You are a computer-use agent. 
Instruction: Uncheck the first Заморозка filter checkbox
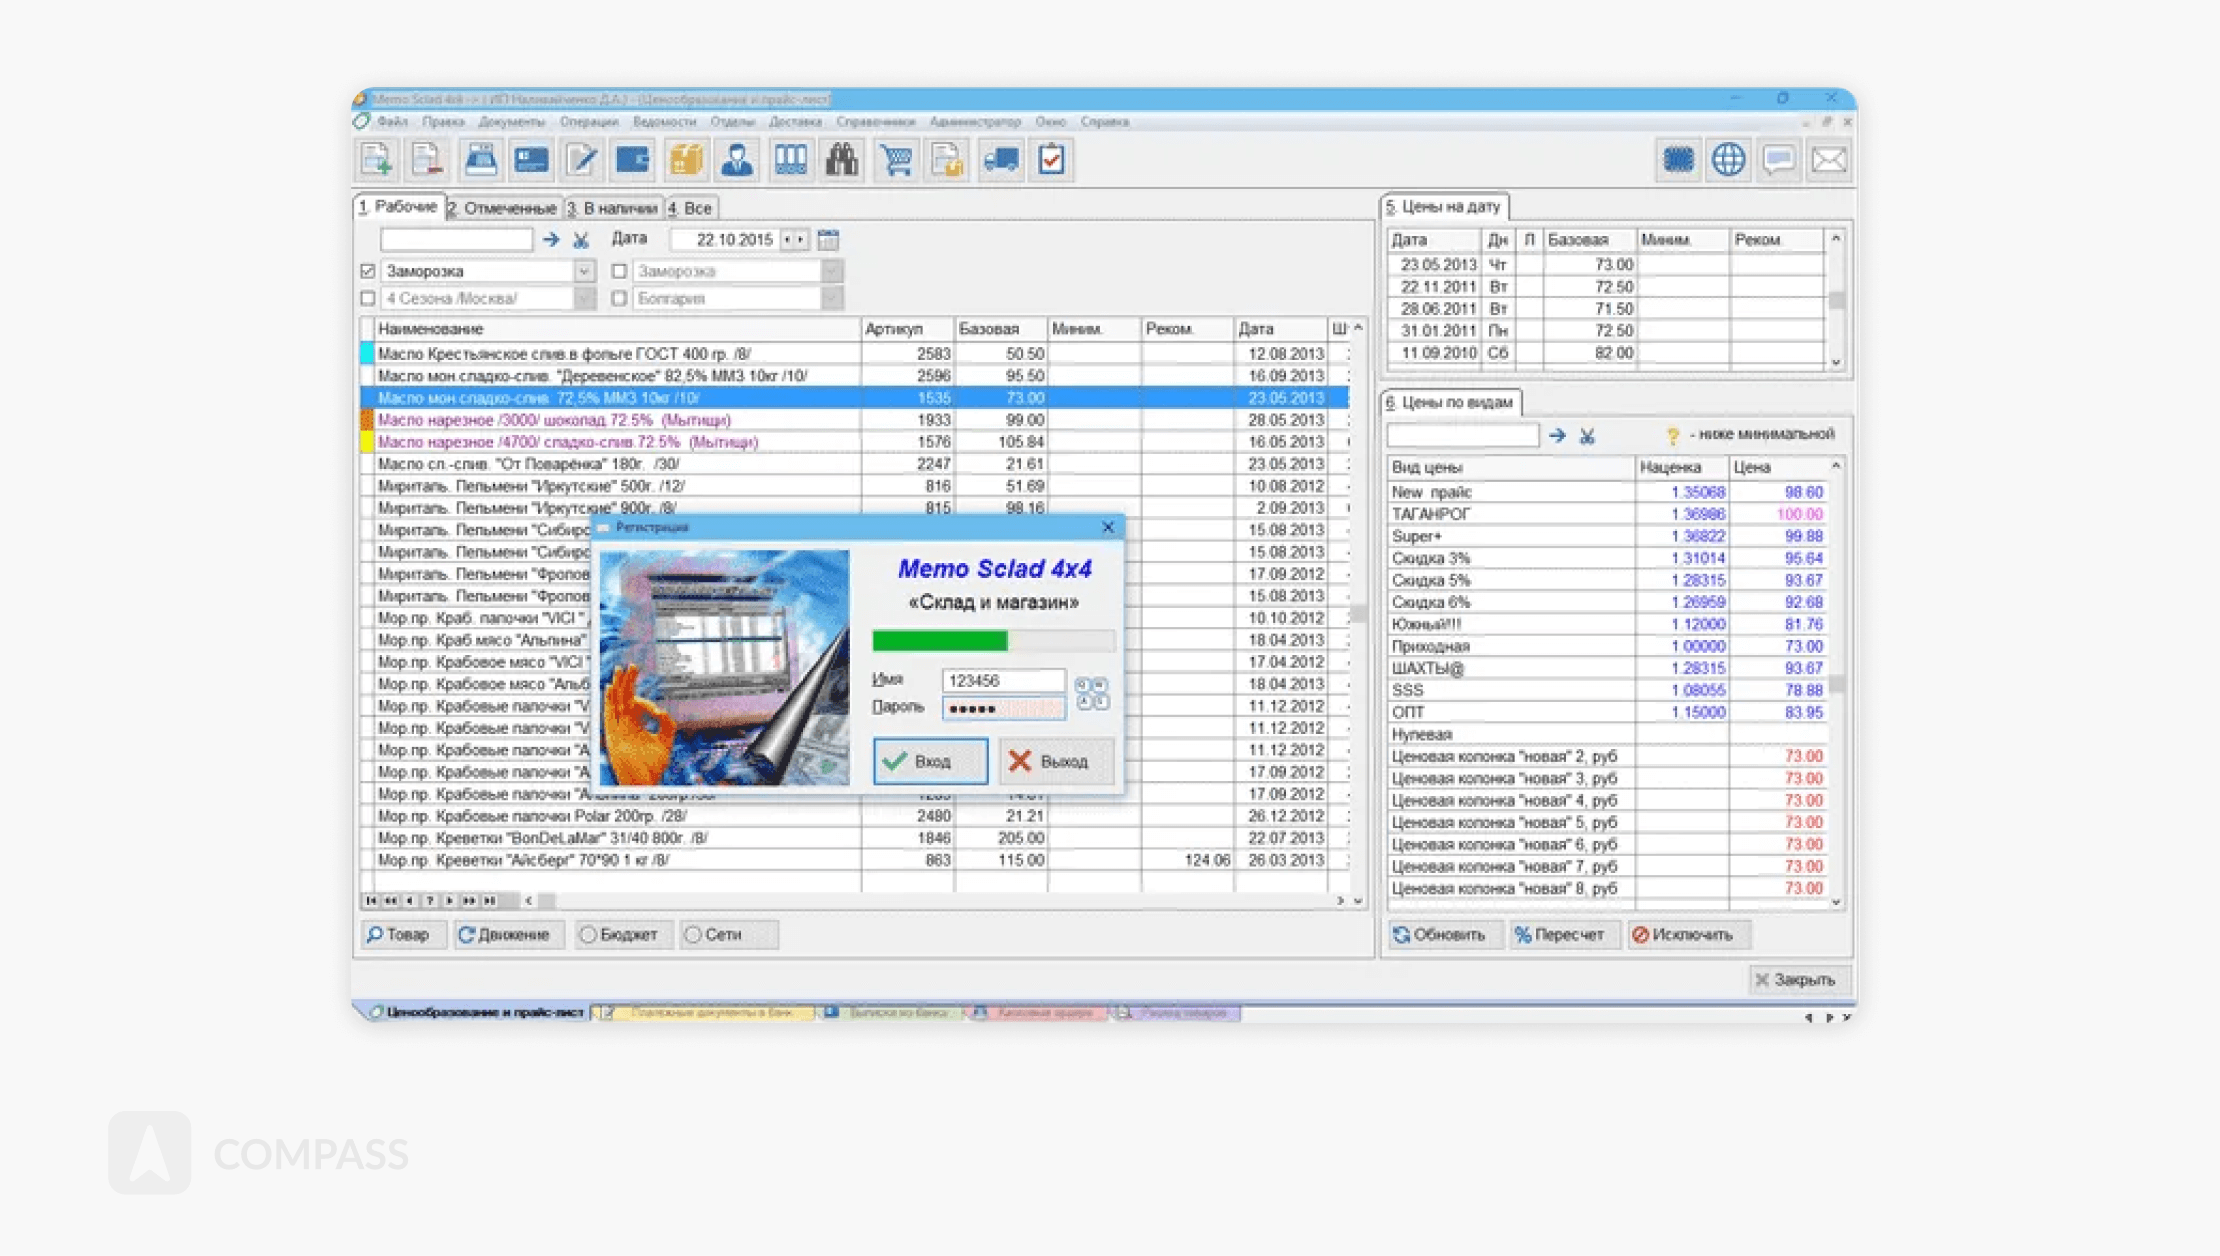tap(368, 271)
